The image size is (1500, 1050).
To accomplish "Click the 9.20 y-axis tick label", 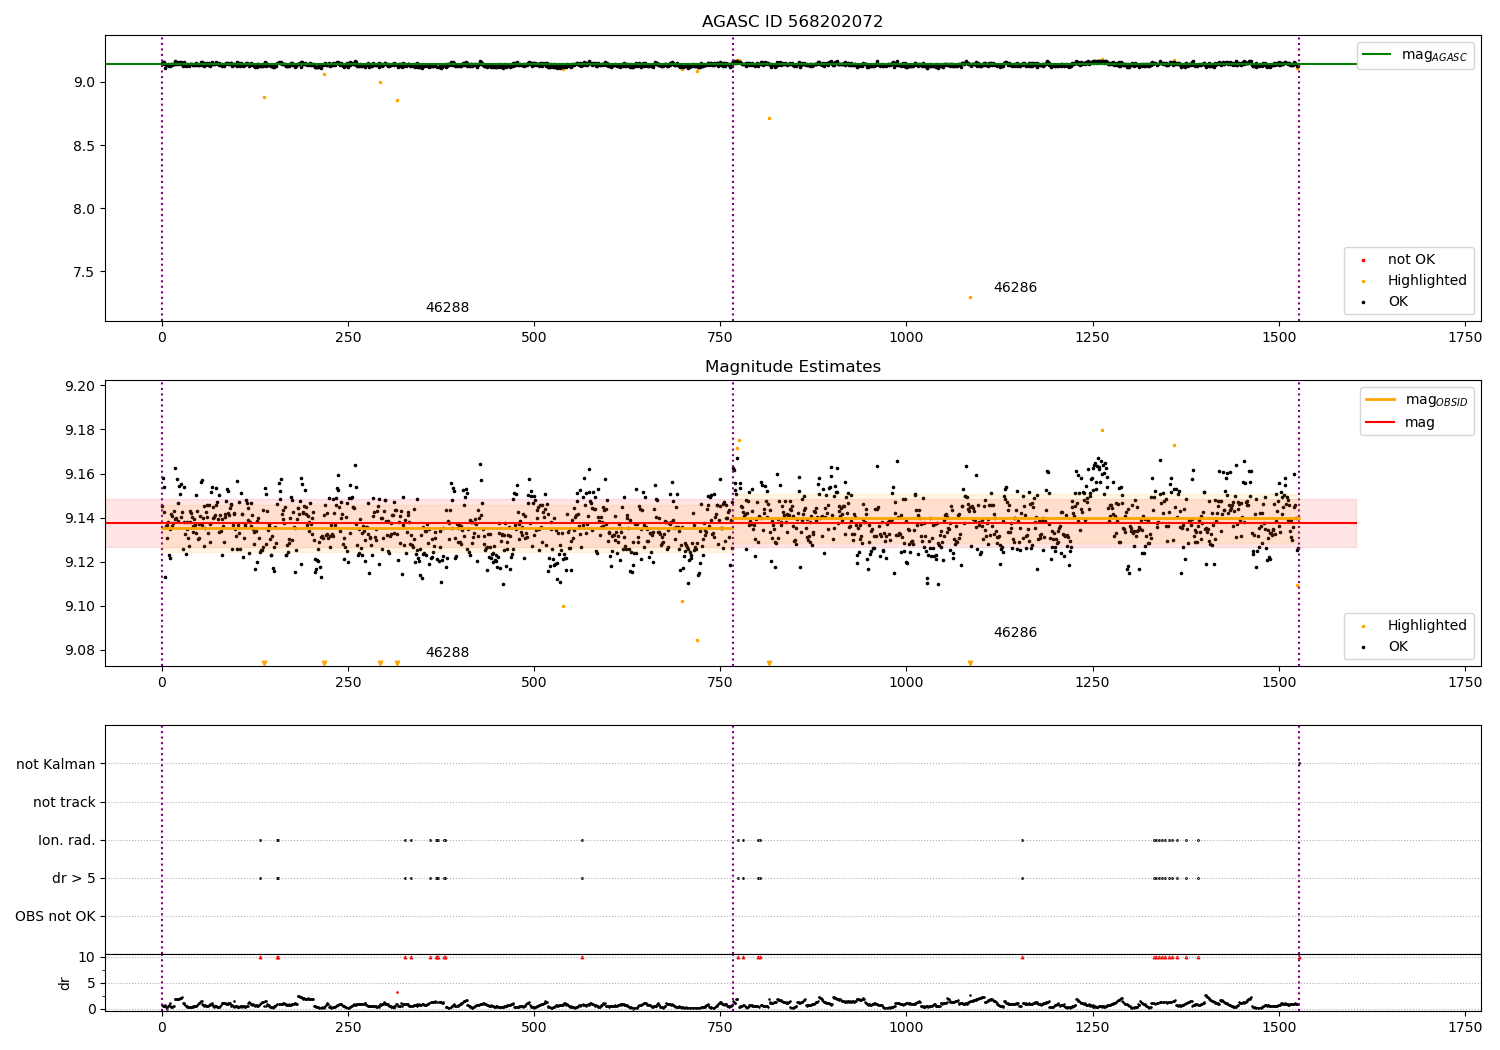I will [x=79, y=386].
